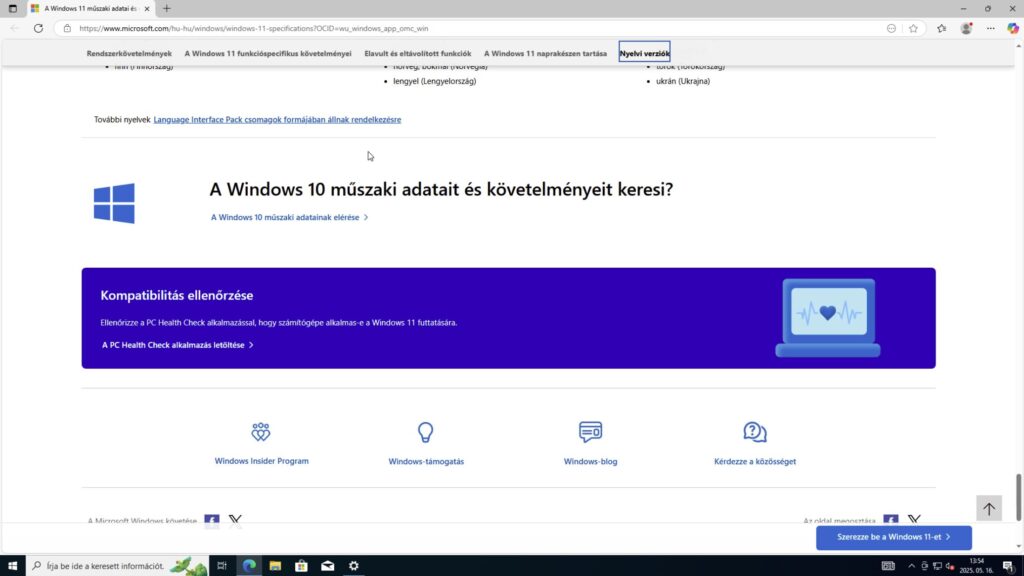Click the heading A Windows 10 műszaki adatait

(441, 189)
